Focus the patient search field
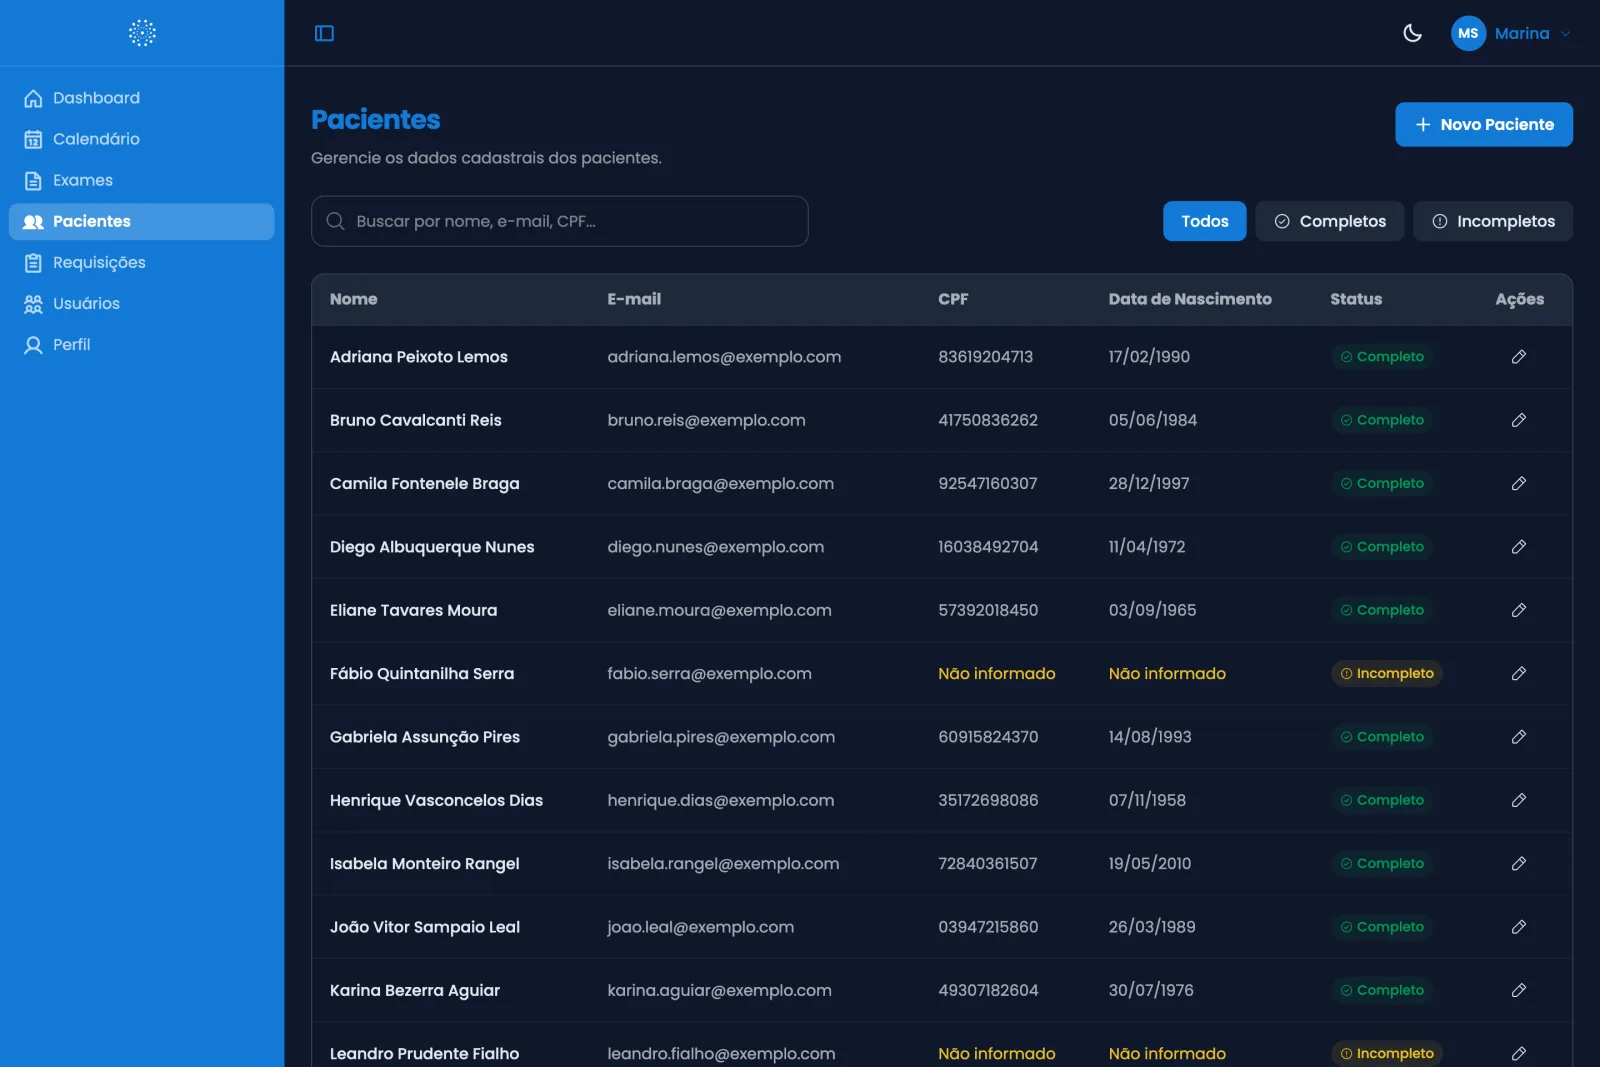The width and height of the screenshot is (1600, 1067). 560,221
